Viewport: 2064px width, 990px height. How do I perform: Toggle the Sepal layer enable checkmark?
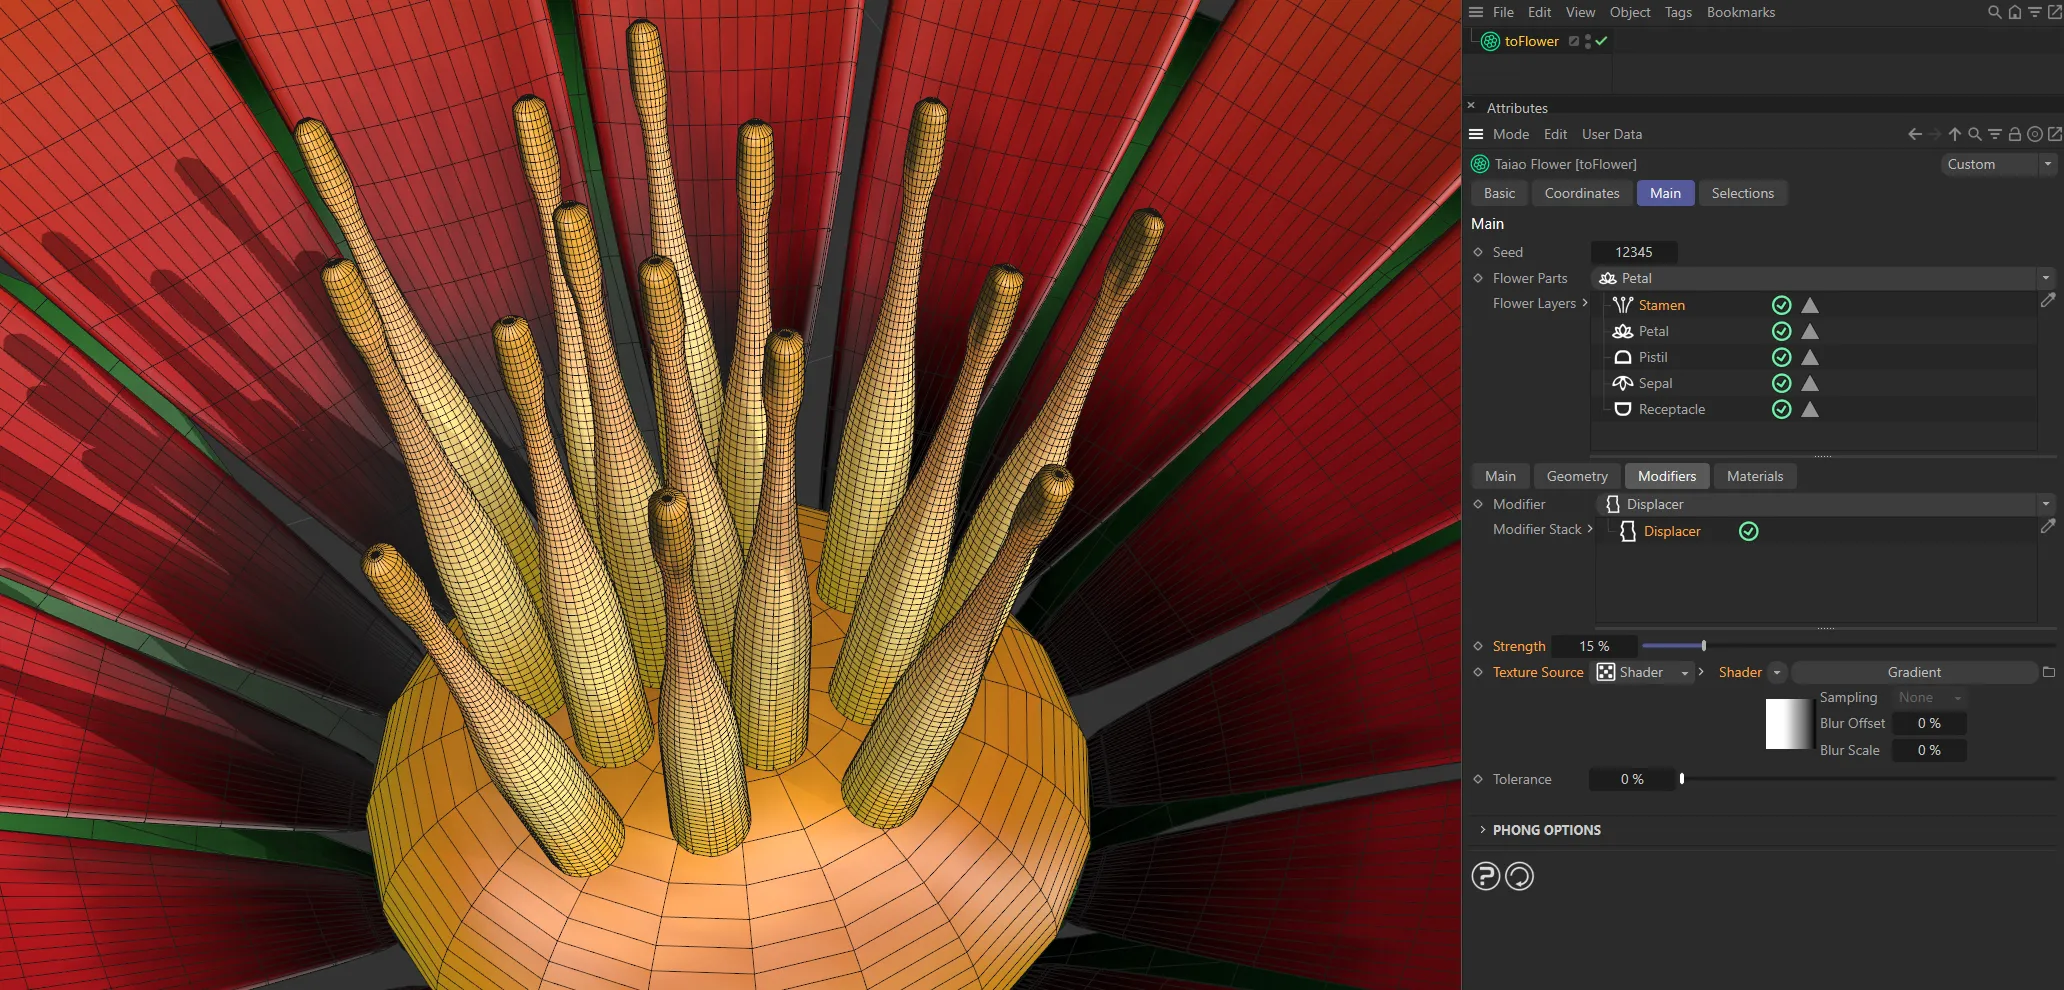[x=1781, y=383]
